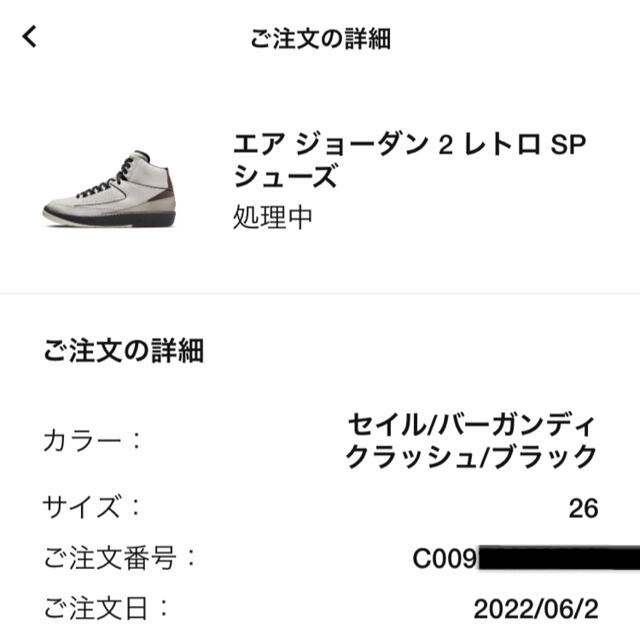Click the divider line below product summary

[x=320, y=293]
